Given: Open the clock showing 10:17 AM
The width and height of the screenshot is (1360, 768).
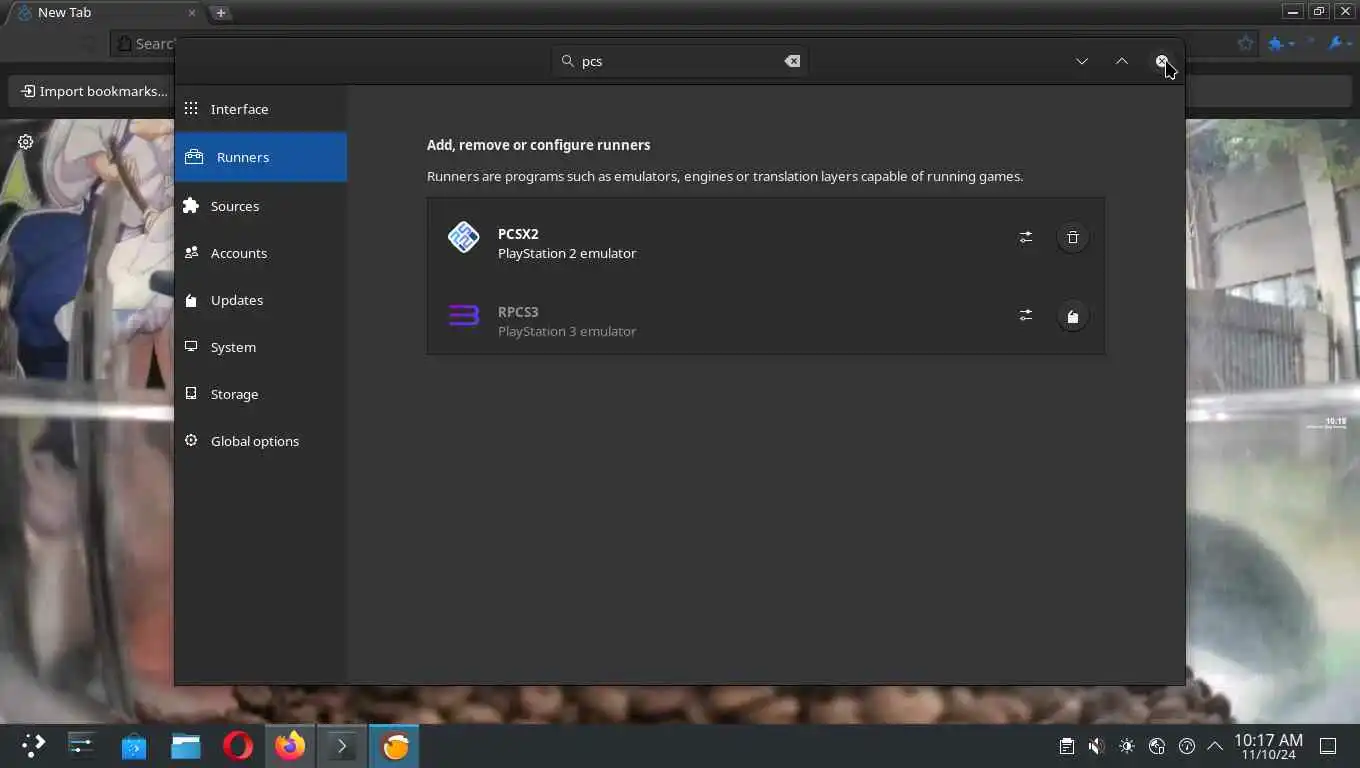Looking at the screenshot, I should pyautogui.click(x=1268, y=746).
